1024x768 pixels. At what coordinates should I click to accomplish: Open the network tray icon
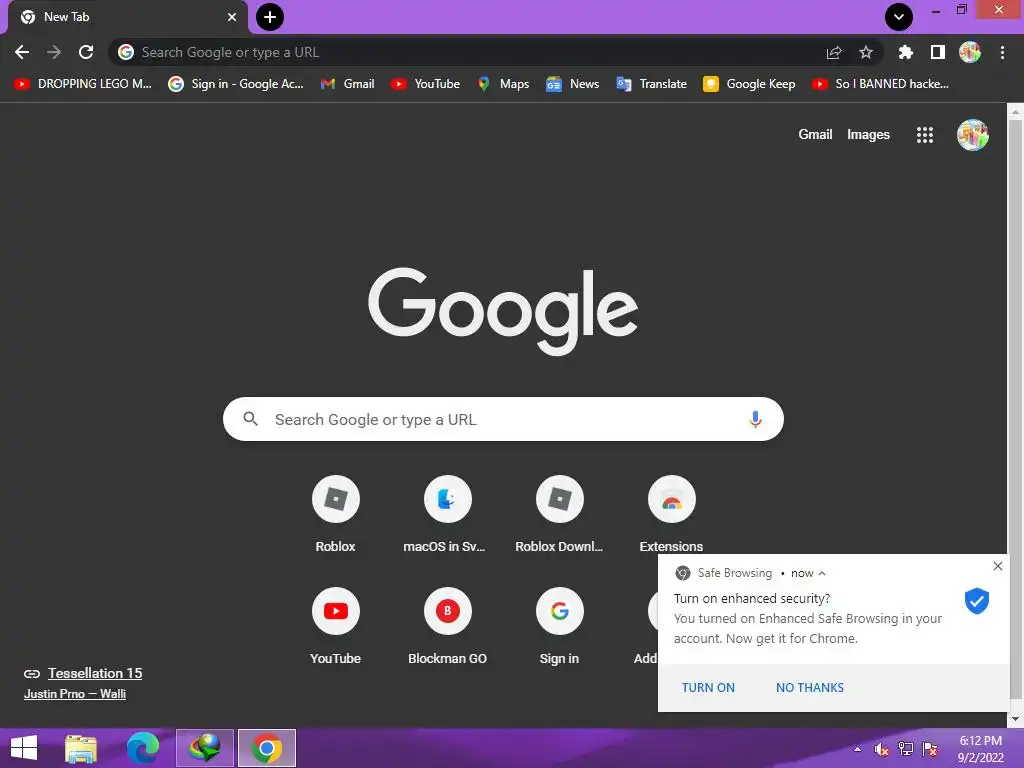click(906, 749)
